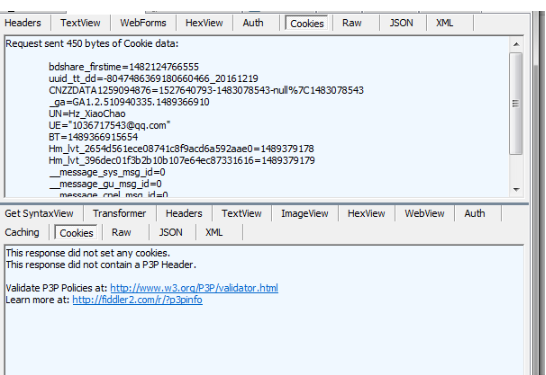Select the response Cookies tab
The image size is (546, 375).
[76, 233]
